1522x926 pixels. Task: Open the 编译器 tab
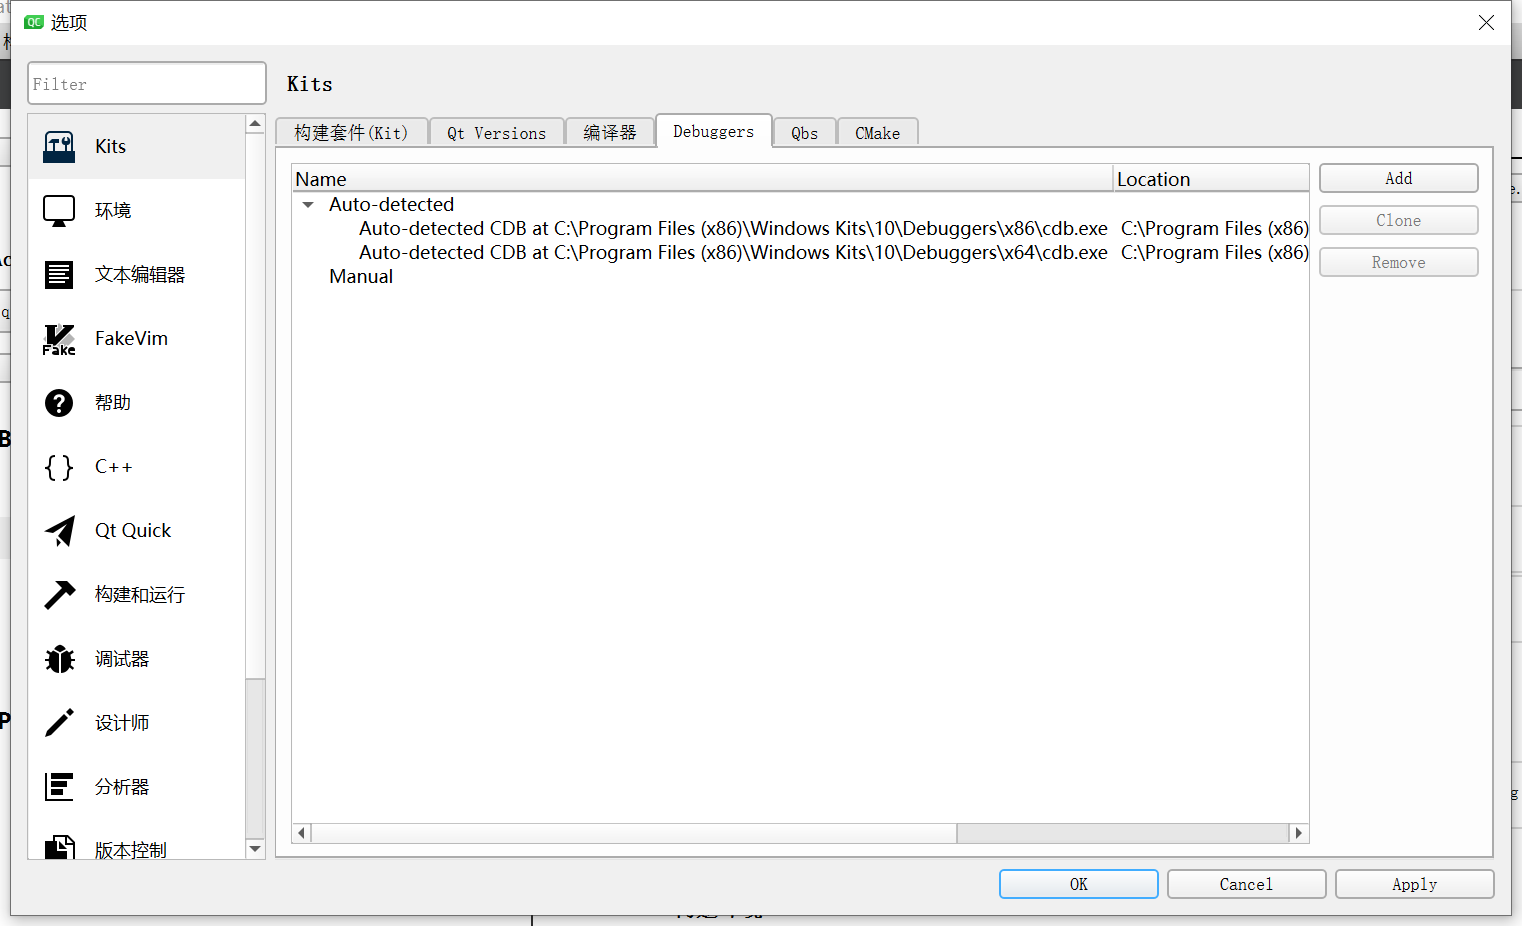[x=610, y=133]
